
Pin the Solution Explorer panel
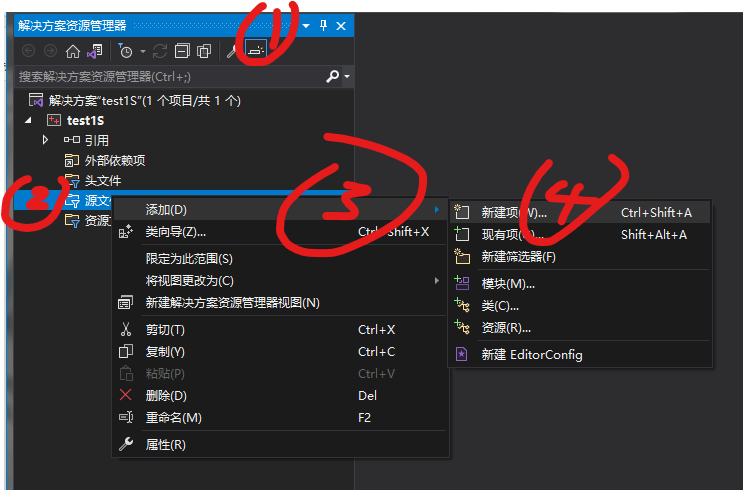323,26
